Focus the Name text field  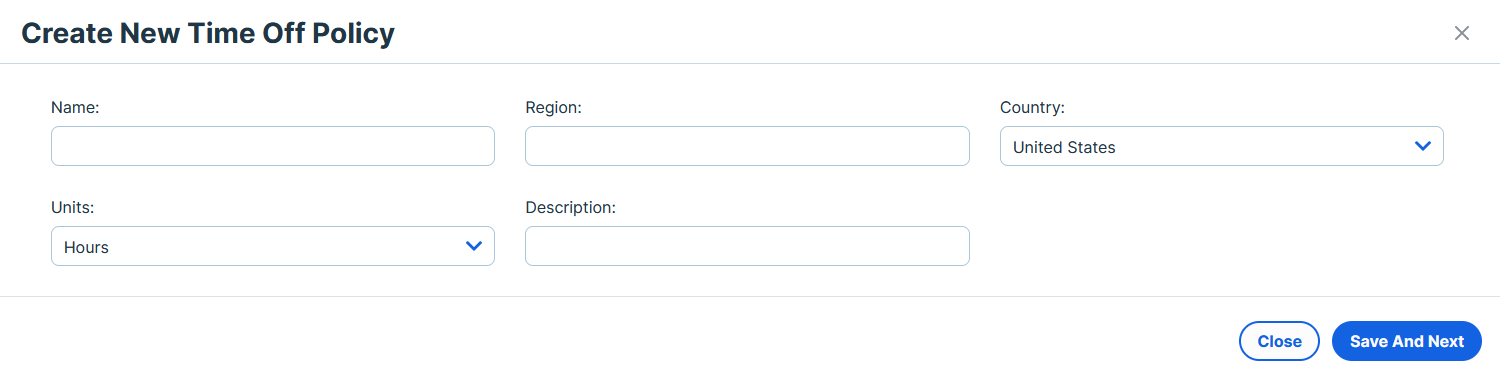coord(273,146)
